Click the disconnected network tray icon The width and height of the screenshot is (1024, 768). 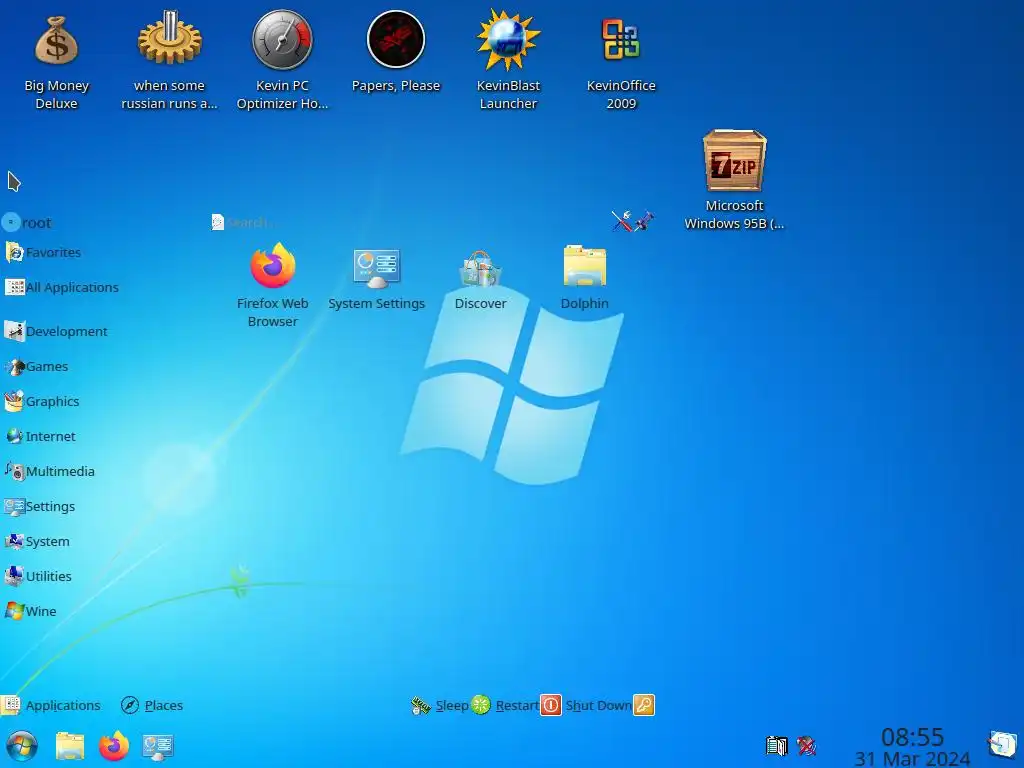coord(807,745)
